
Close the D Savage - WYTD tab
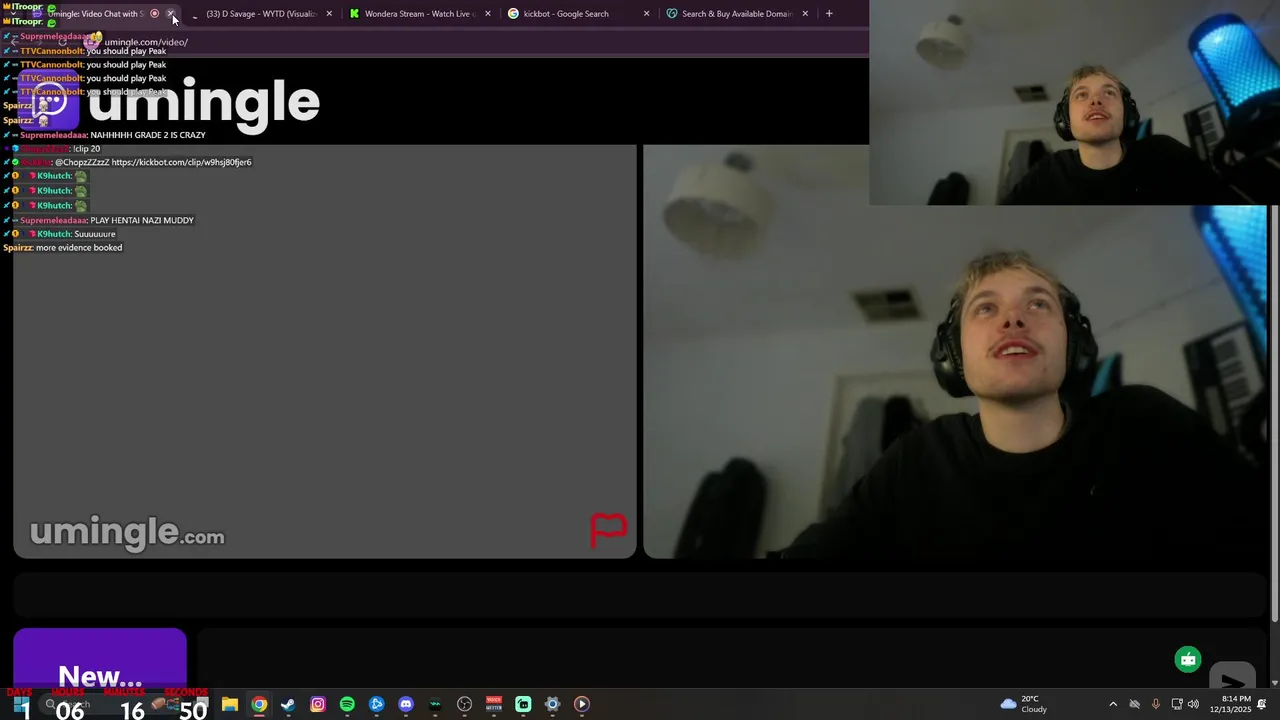(329, 14)
